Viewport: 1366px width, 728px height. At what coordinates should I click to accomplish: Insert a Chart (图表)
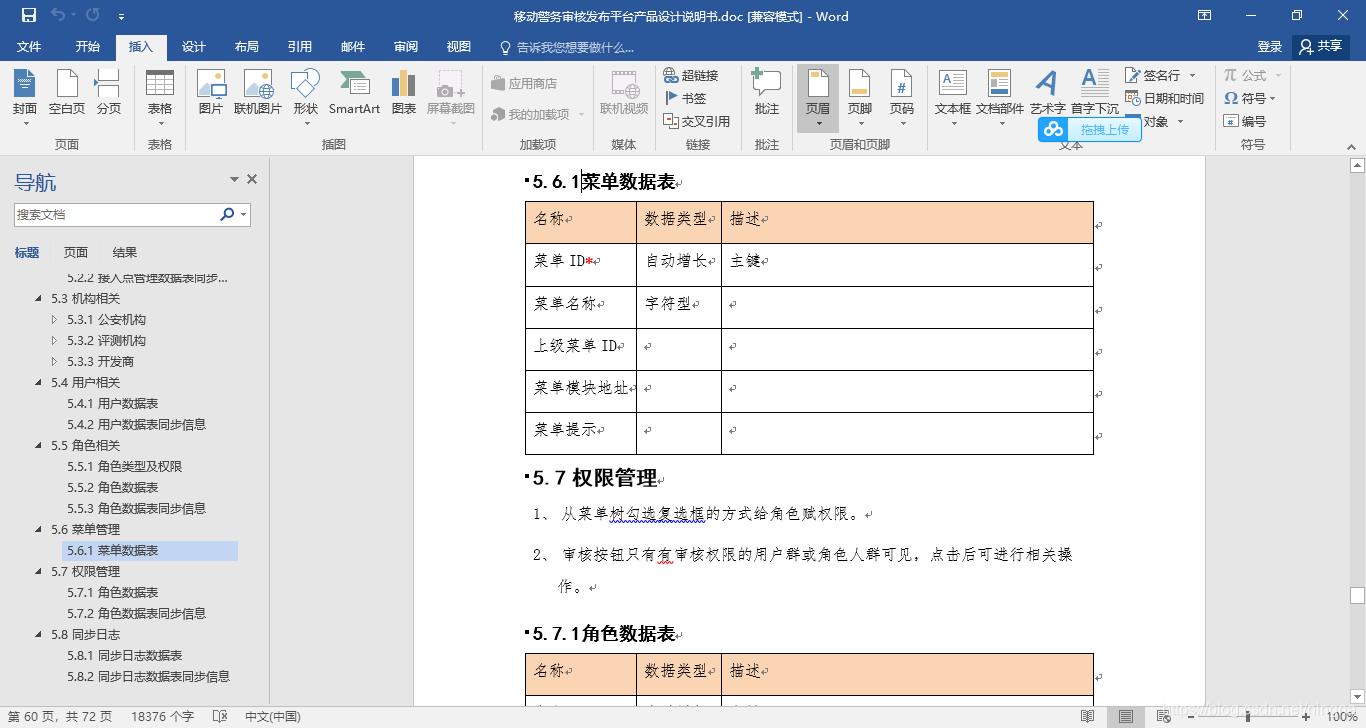(x=404, y=92)
